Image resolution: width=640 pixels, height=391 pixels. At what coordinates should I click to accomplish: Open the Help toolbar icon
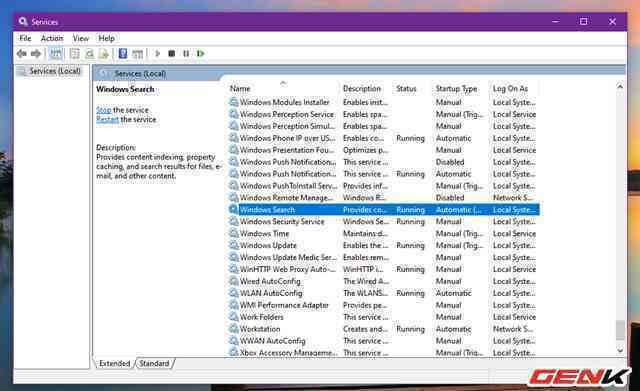coord(123,53)
